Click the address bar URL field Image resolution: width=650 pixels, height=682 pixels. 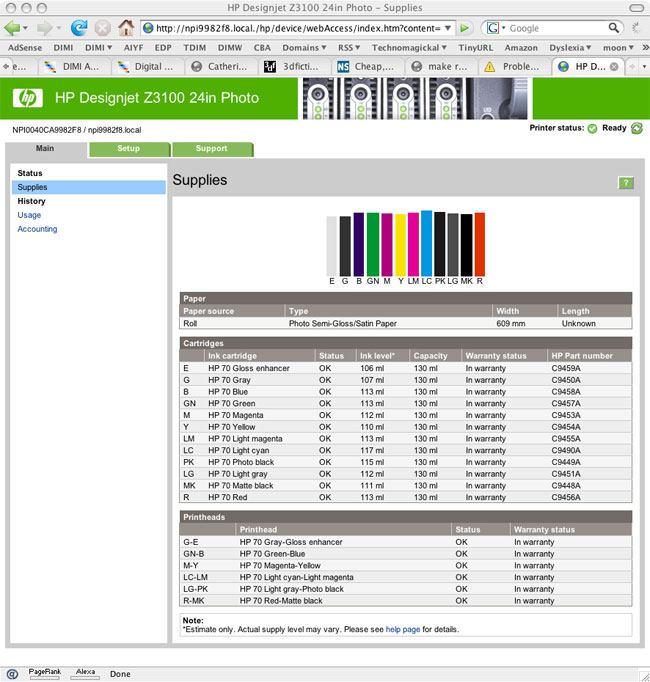[298, 28]
